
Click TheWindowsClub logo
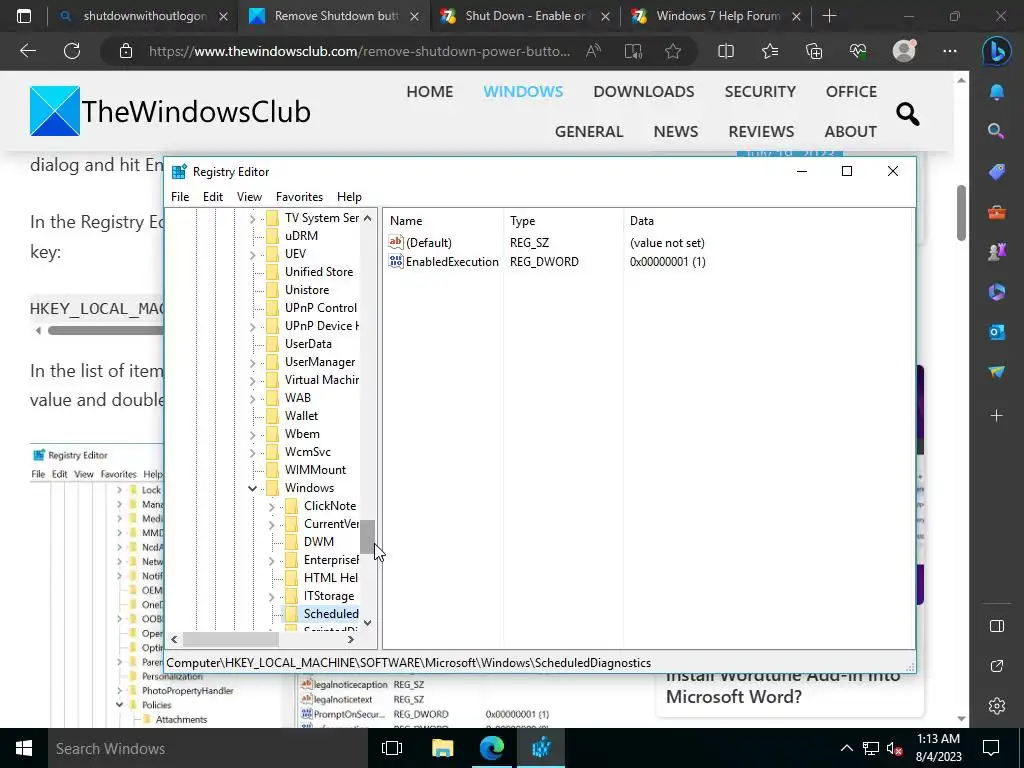pyautogui.click(x=170, y=111)
